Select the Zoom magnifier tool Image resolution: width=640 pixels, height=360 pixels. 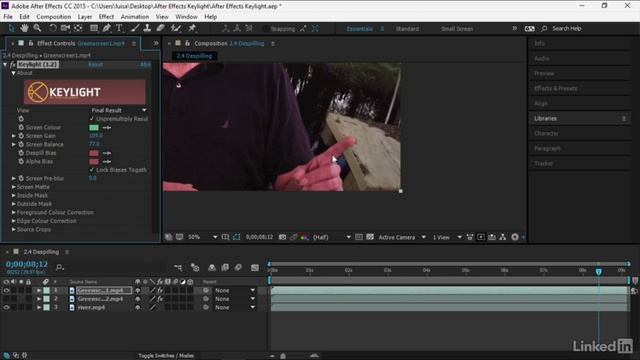37,28
